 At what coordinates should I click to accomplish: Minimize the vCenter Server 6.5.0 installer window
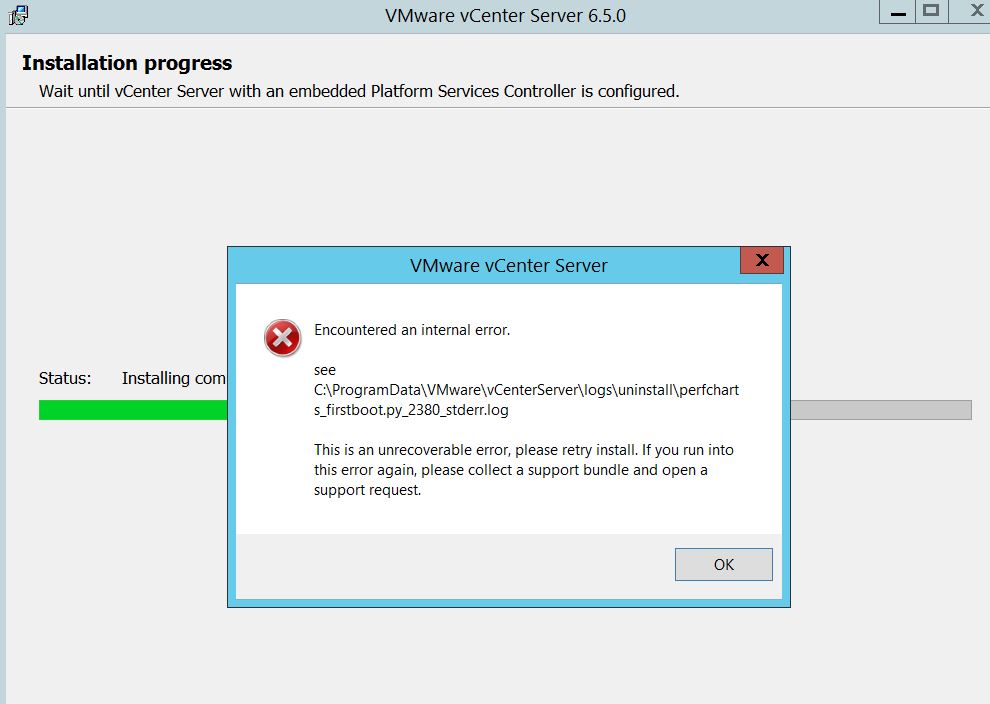click(898, 13)
